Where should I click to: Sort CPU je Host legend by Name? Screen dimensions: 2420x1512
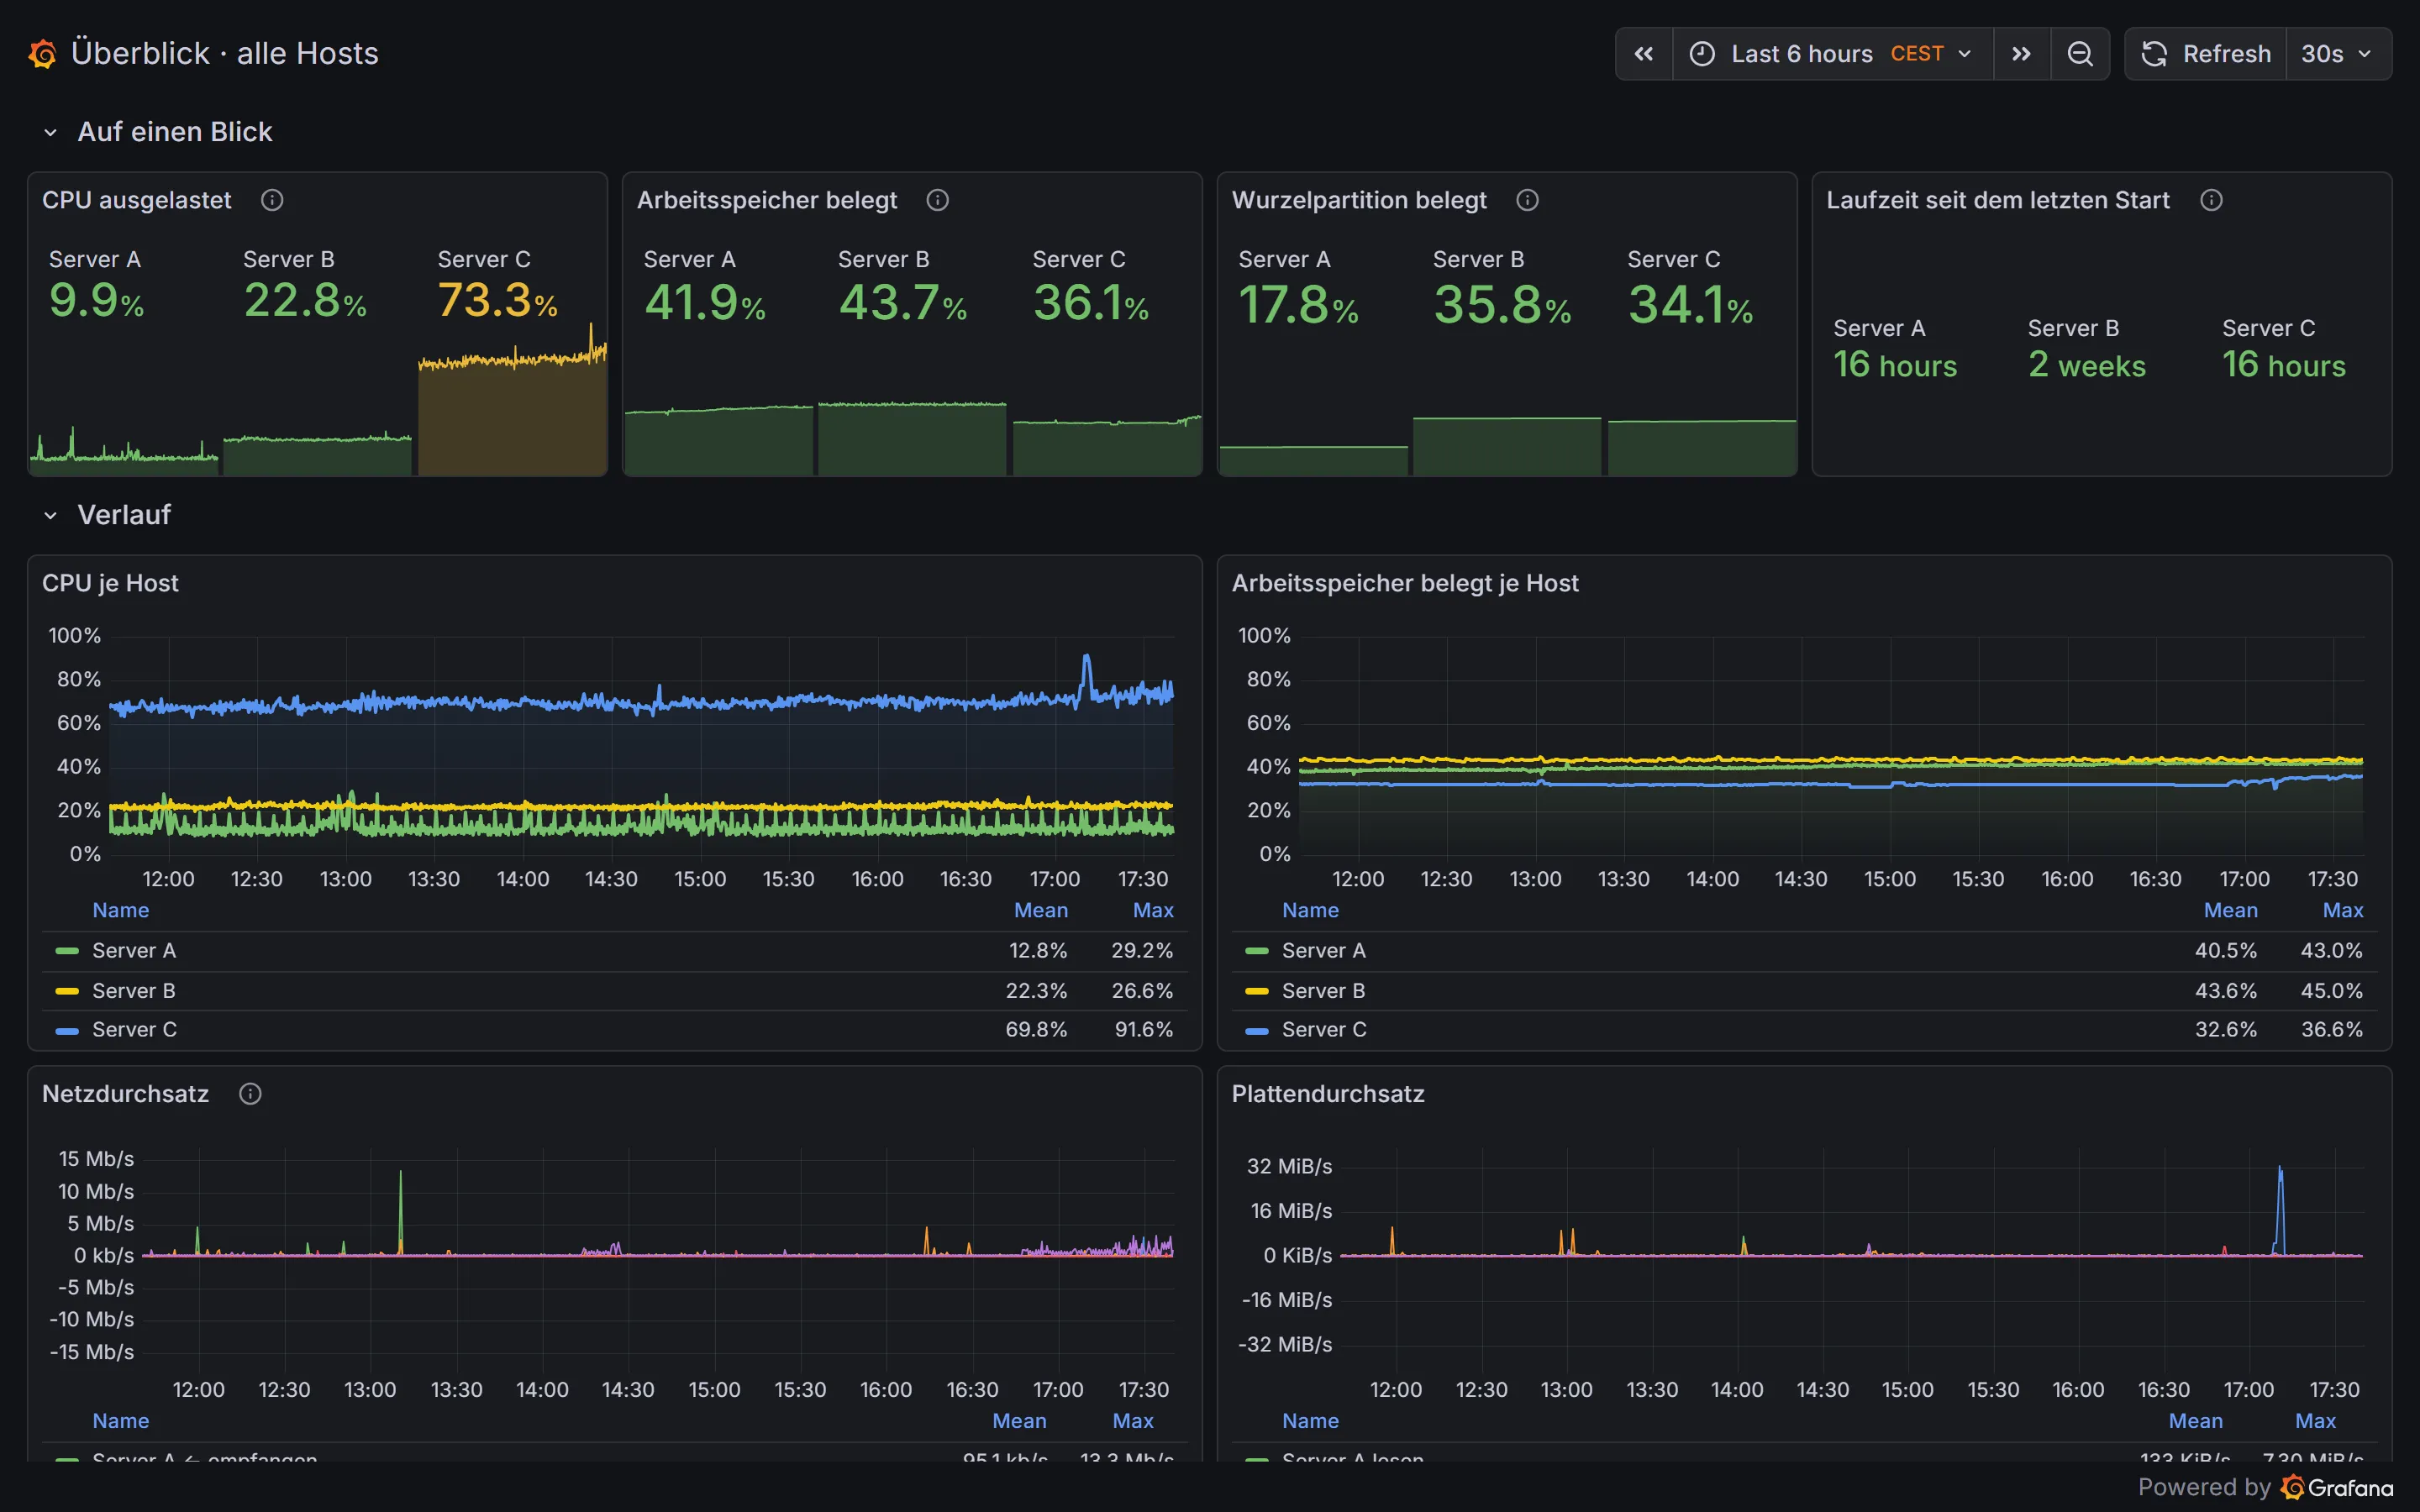click(x=121, y=910)
